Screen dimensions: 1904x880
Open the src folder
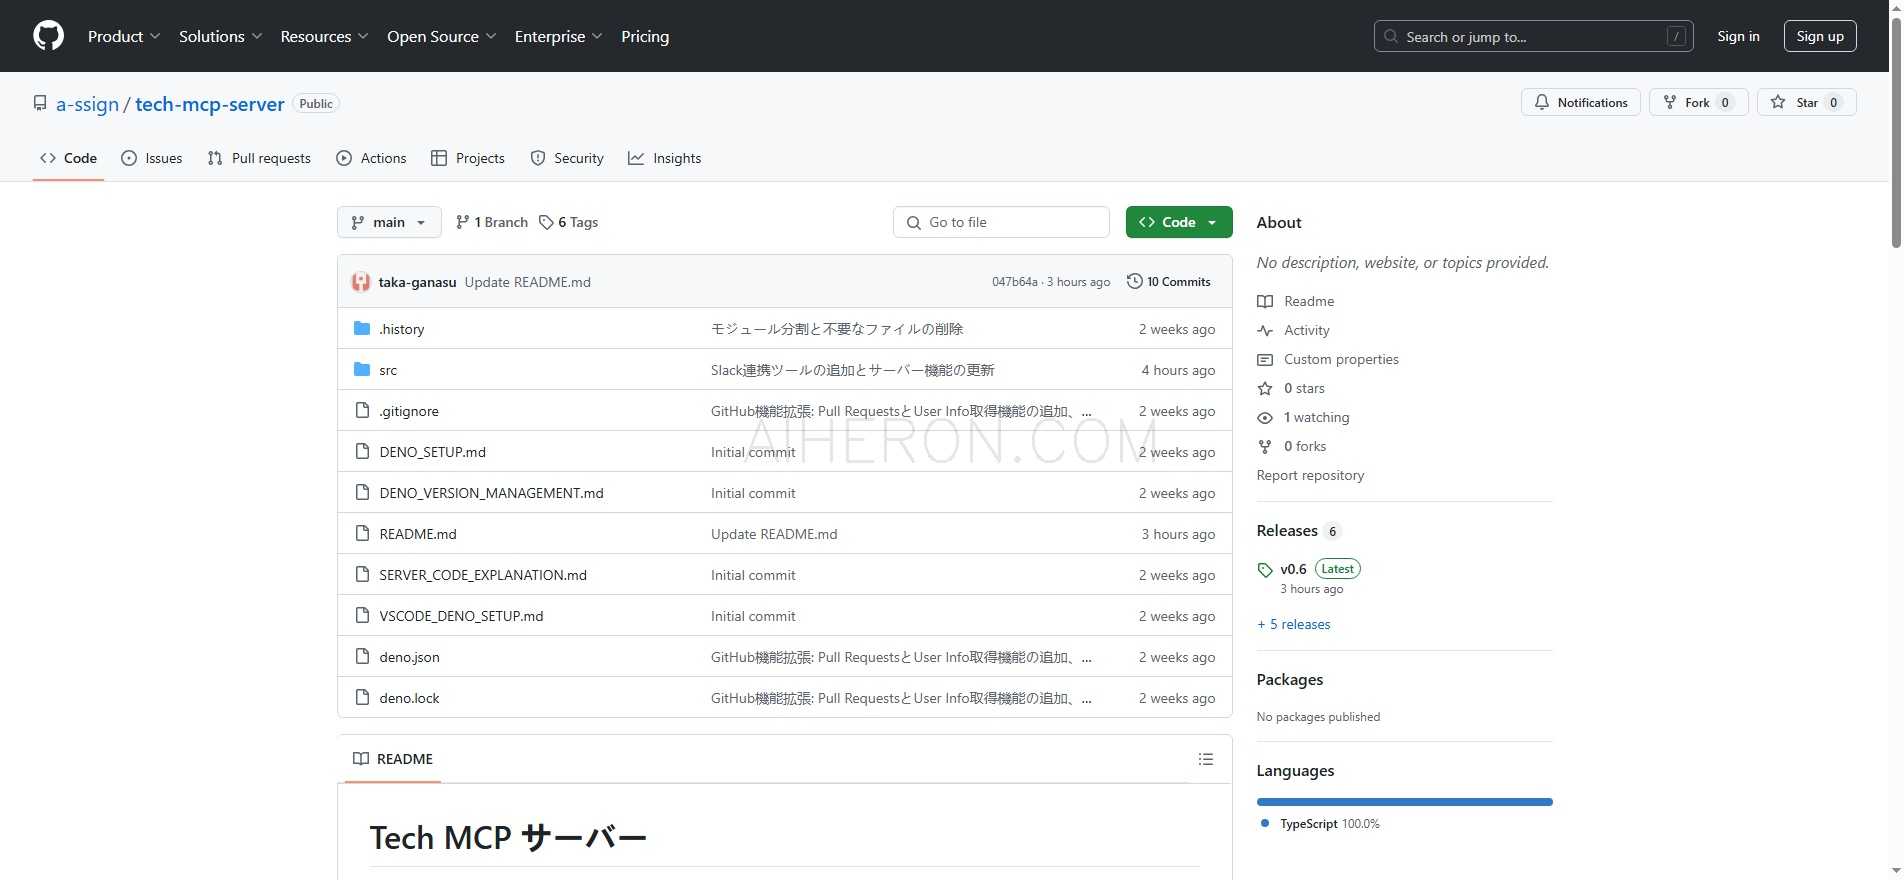pyautogui.click(x=388, y=370)
